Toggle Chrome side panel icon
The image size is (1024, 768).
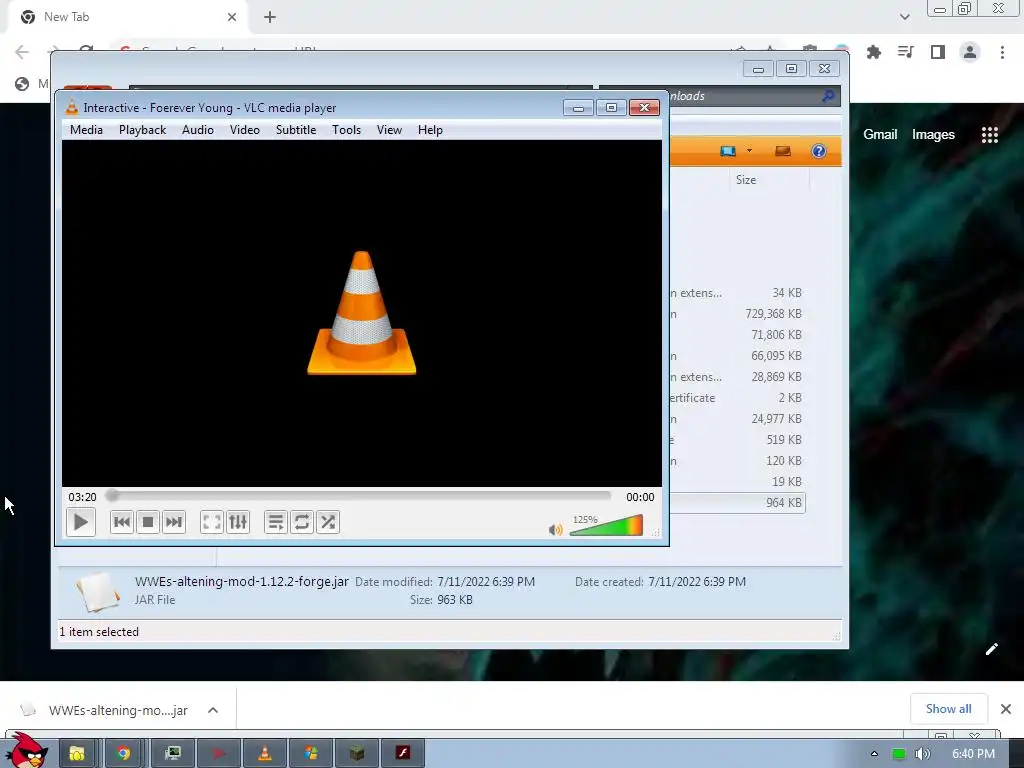coord(938,52)
